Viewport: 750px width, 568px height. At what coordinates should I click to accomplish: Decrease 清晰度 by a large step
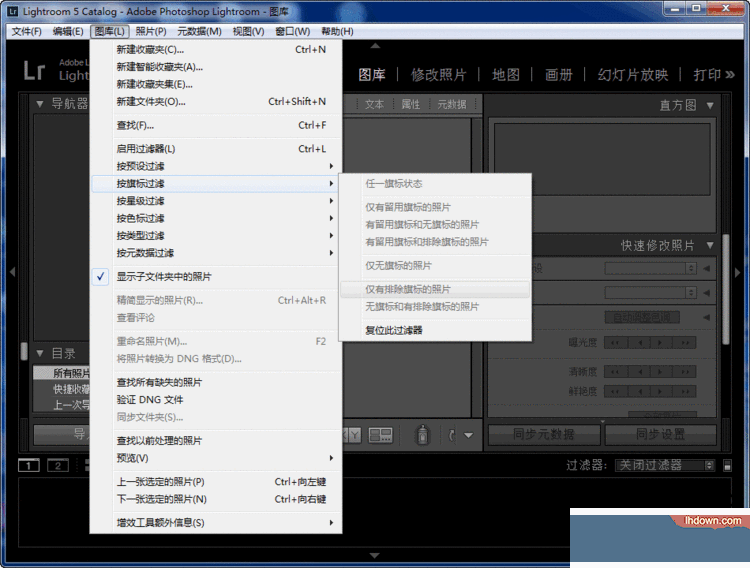tap(616, 372)
